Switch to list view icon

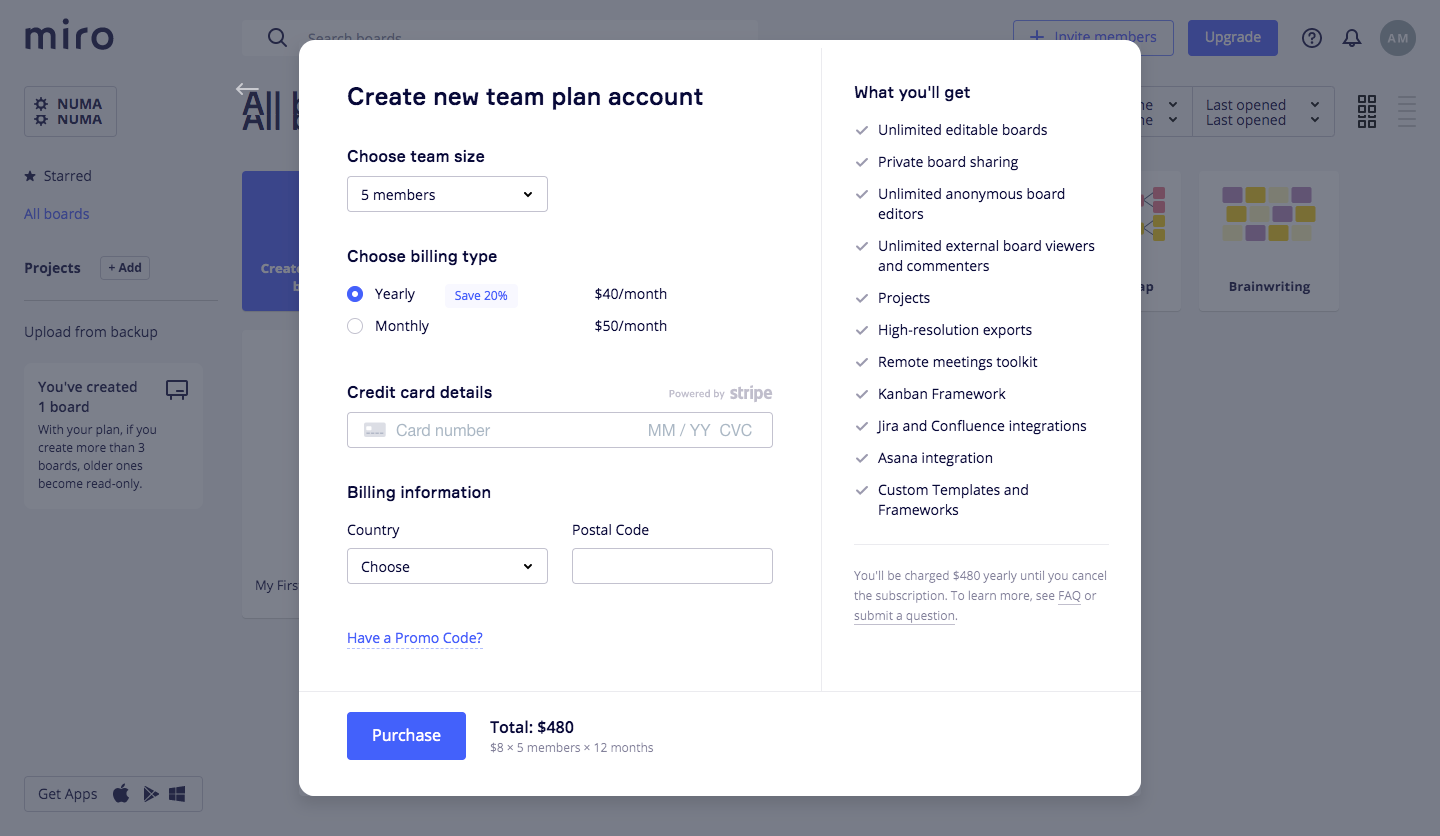[x=1407, y=112]
